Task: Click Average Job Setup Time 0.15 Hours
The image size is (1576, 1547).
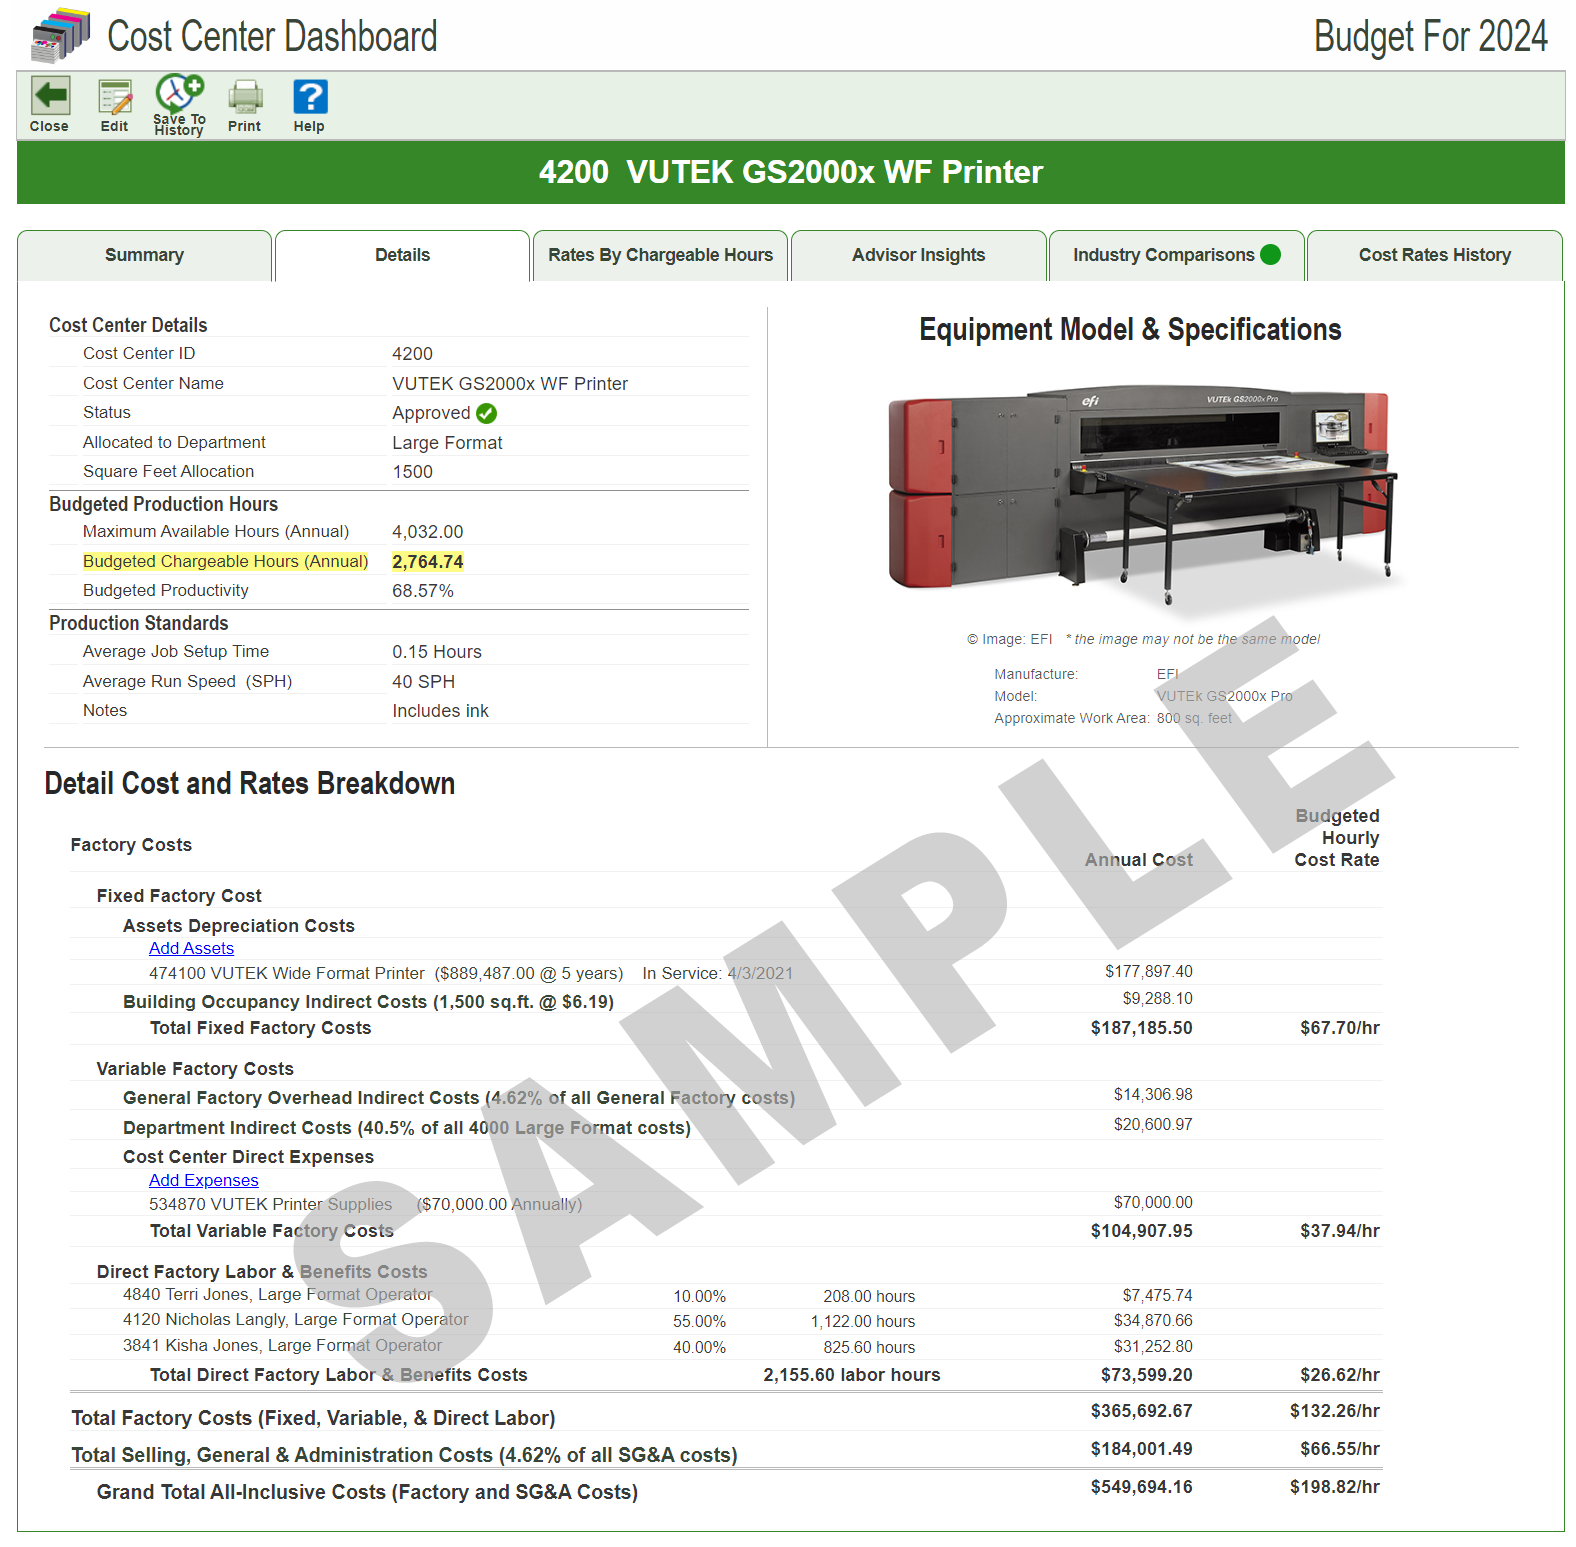Action: point(437,652)
